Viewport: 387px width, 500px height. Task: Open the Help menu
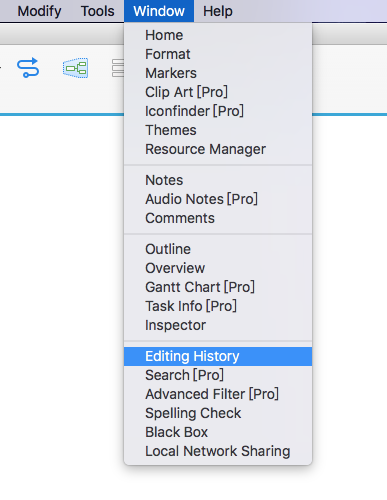[x=218, y=11]
